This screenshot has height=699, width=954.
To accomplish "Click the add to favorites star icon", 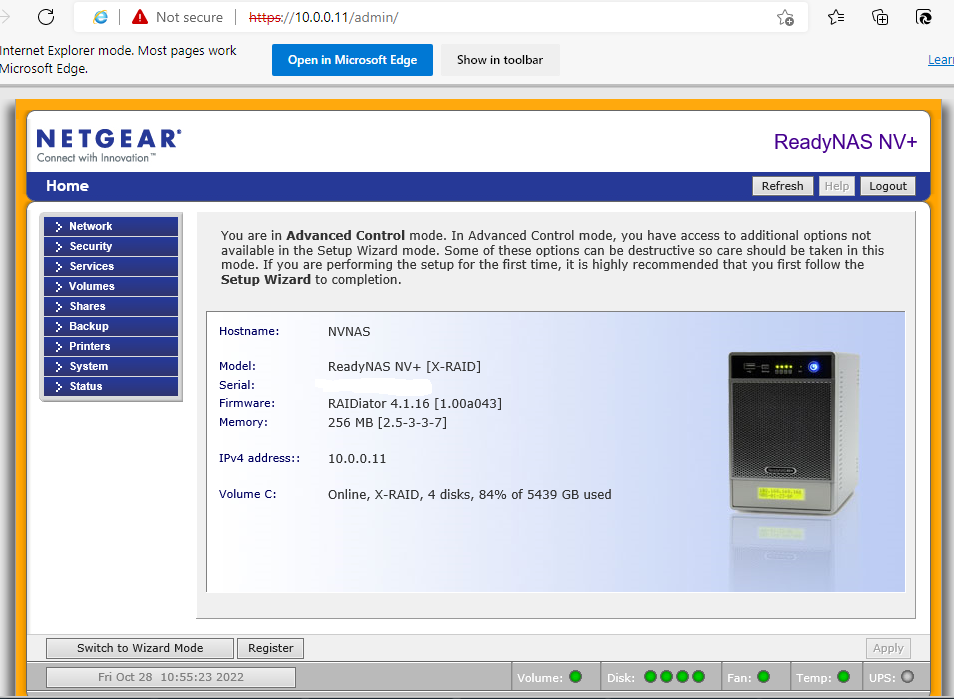I will coord(785,17).
